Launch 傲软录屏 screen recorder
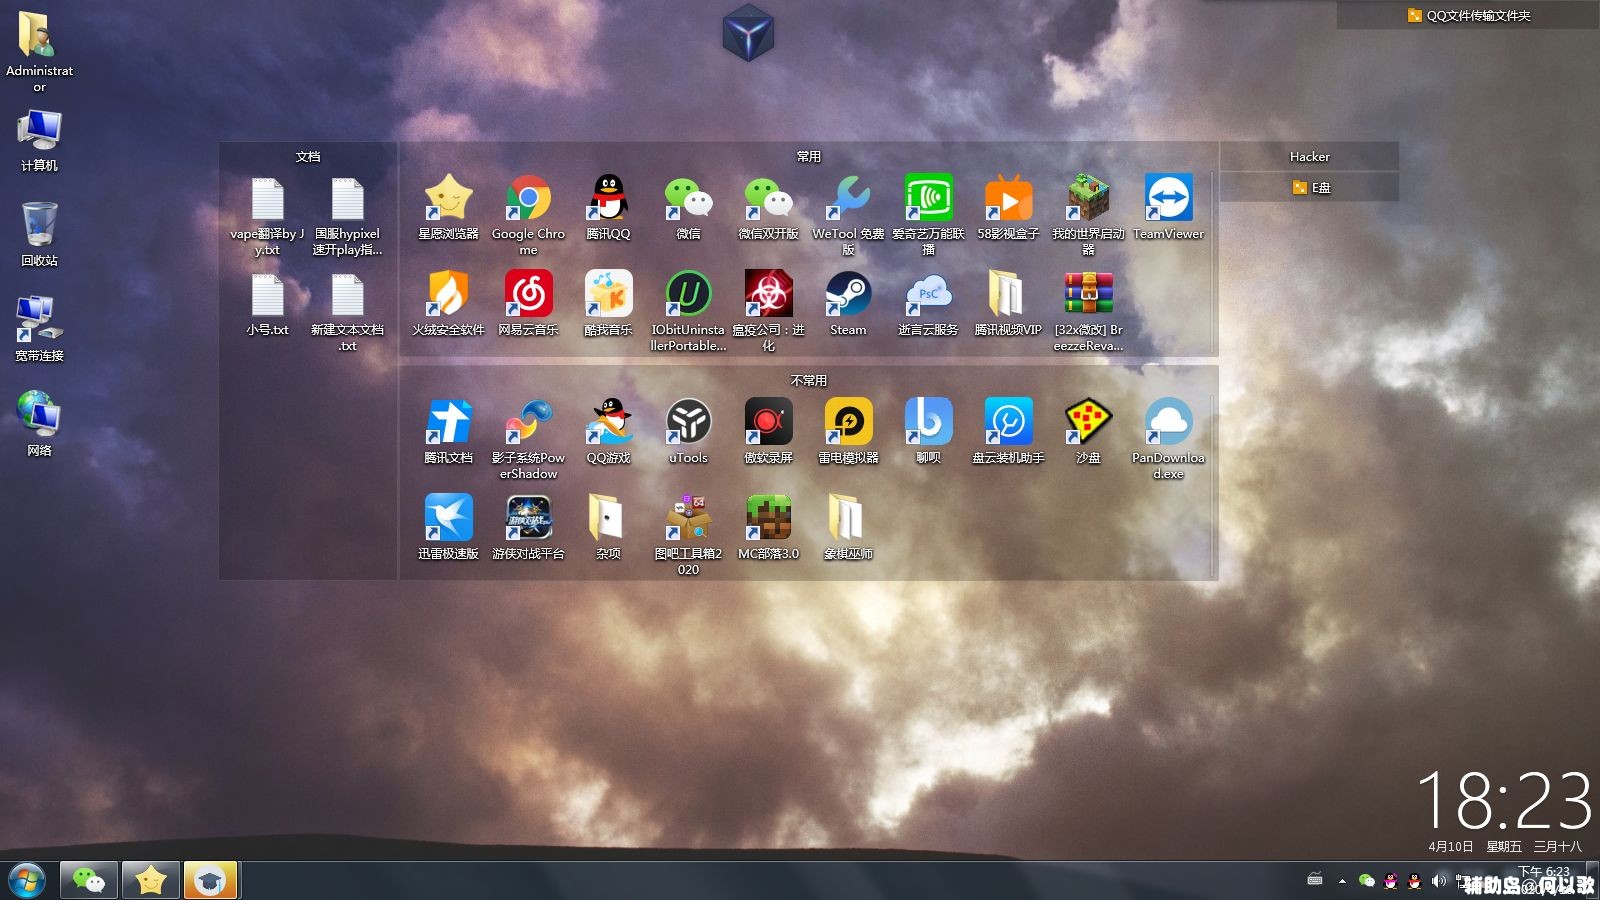The image size is (1600, 900). coord(768,432)
